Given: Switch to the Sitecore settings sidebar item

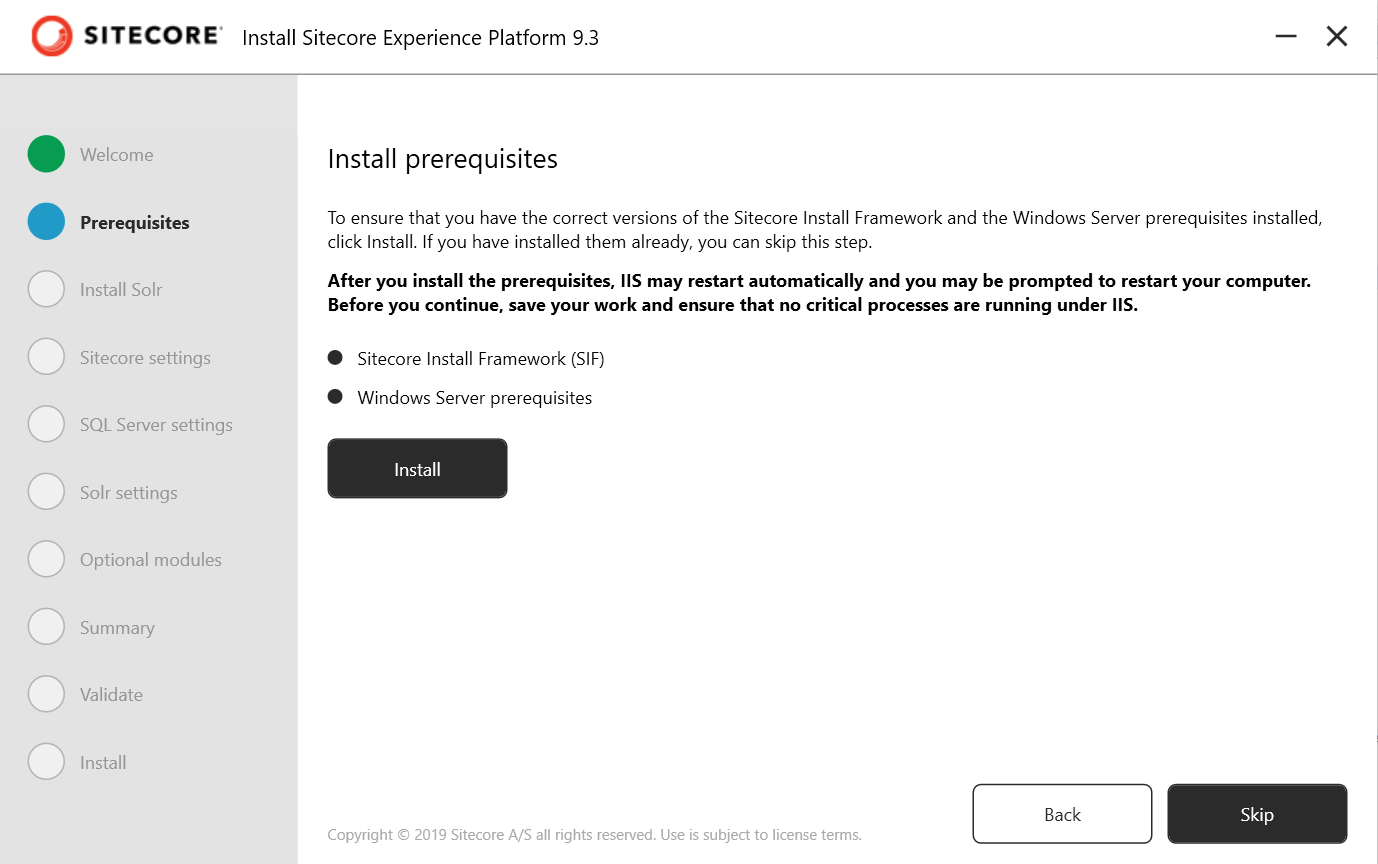Looking at the screenshot, I should tap(145, 356).
